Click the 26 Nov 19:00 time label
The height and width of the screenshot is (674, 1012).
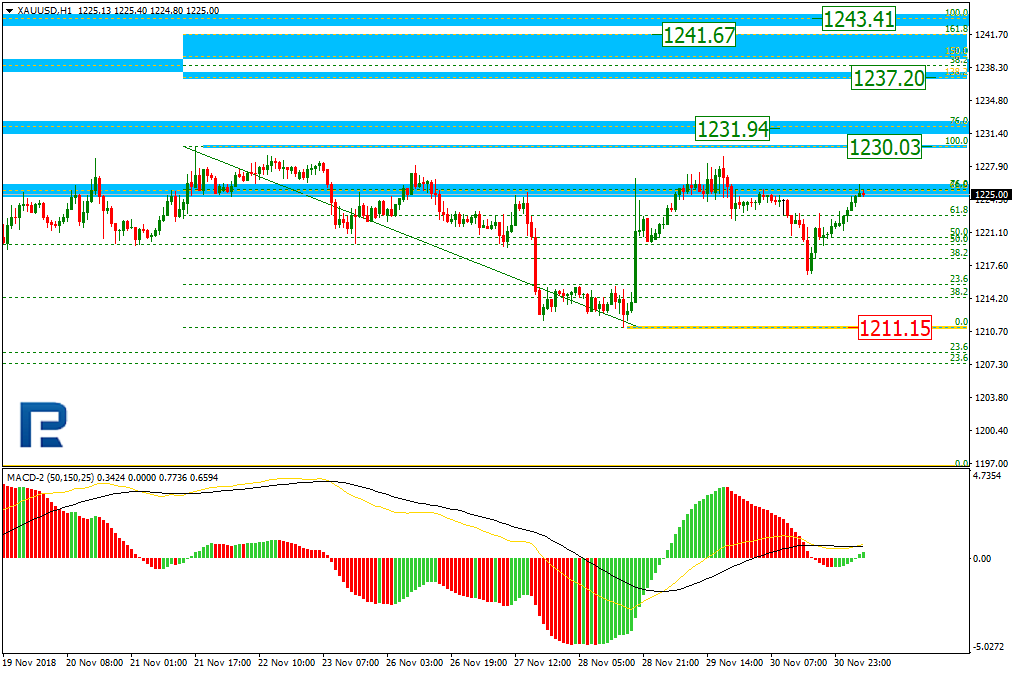478,662
